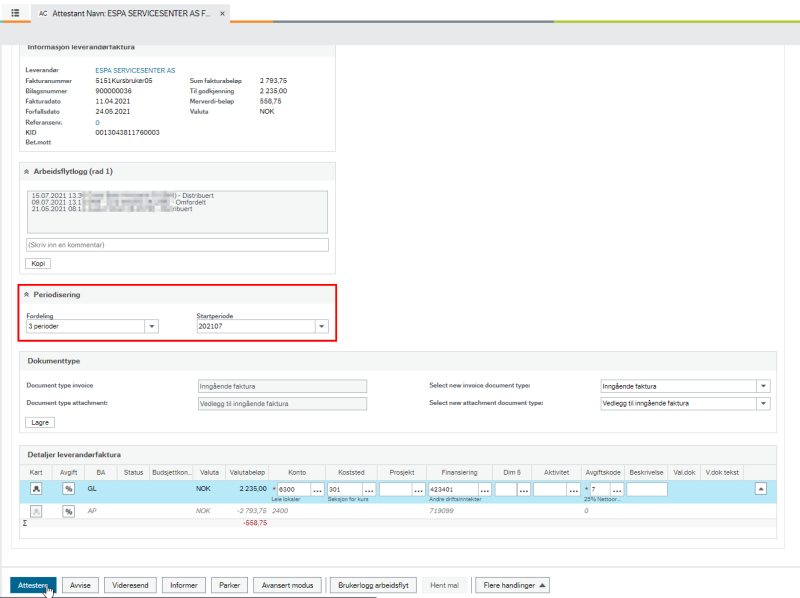Viewport: 800px width, 598px height.
Task: Click the Kopi button
Action: point(38,264)
